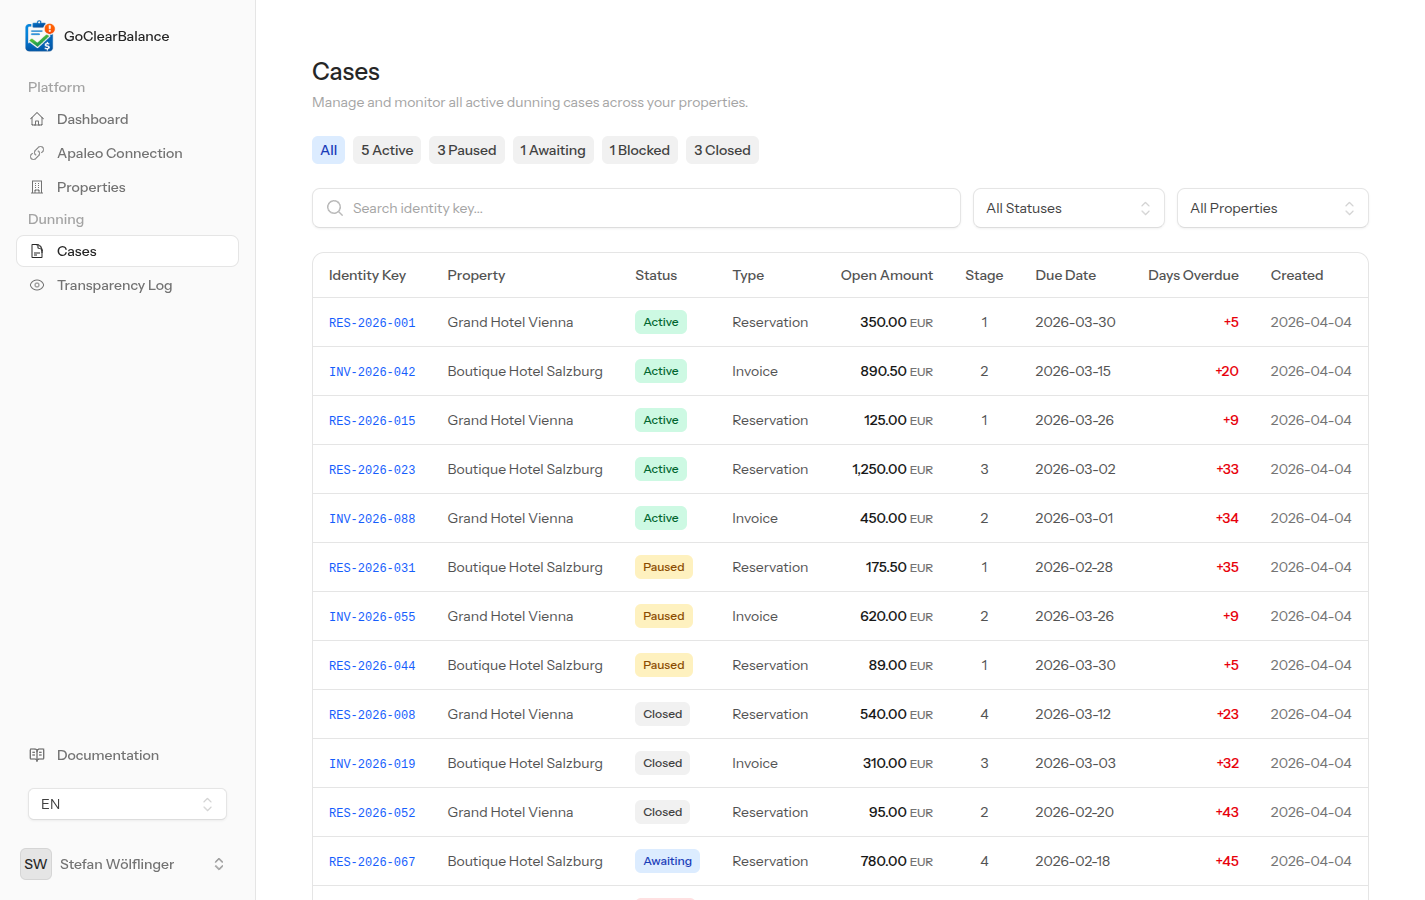
Task: Click the Due Date column header
Action: click(1065, 275)
